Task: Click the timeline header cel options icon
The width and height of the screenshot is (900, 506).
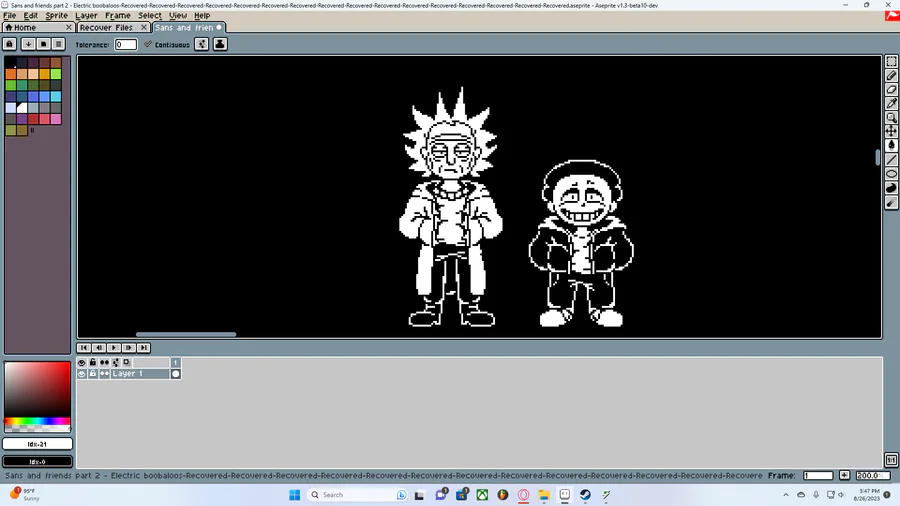Action: [127, 363]
